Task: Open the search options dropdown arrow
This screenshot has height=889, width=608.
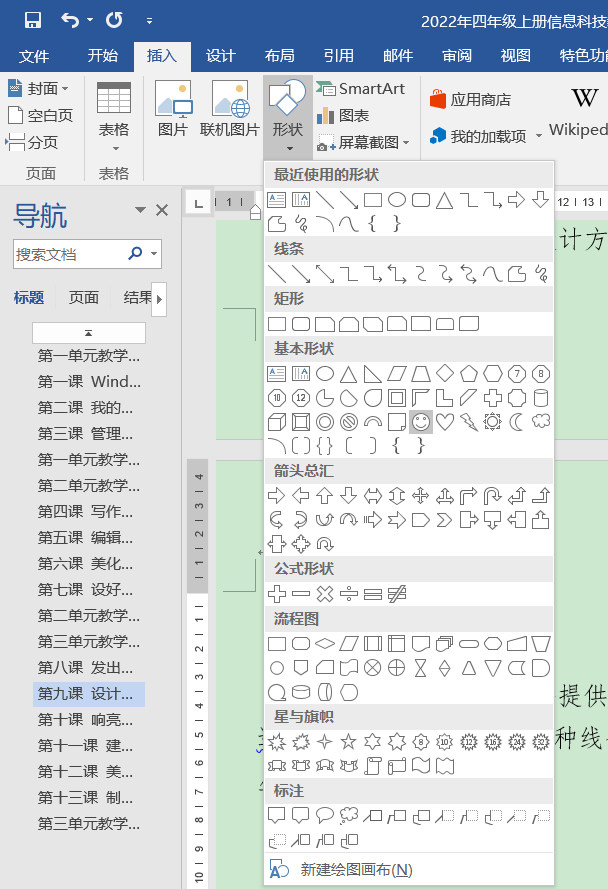Action: point(154,254)
